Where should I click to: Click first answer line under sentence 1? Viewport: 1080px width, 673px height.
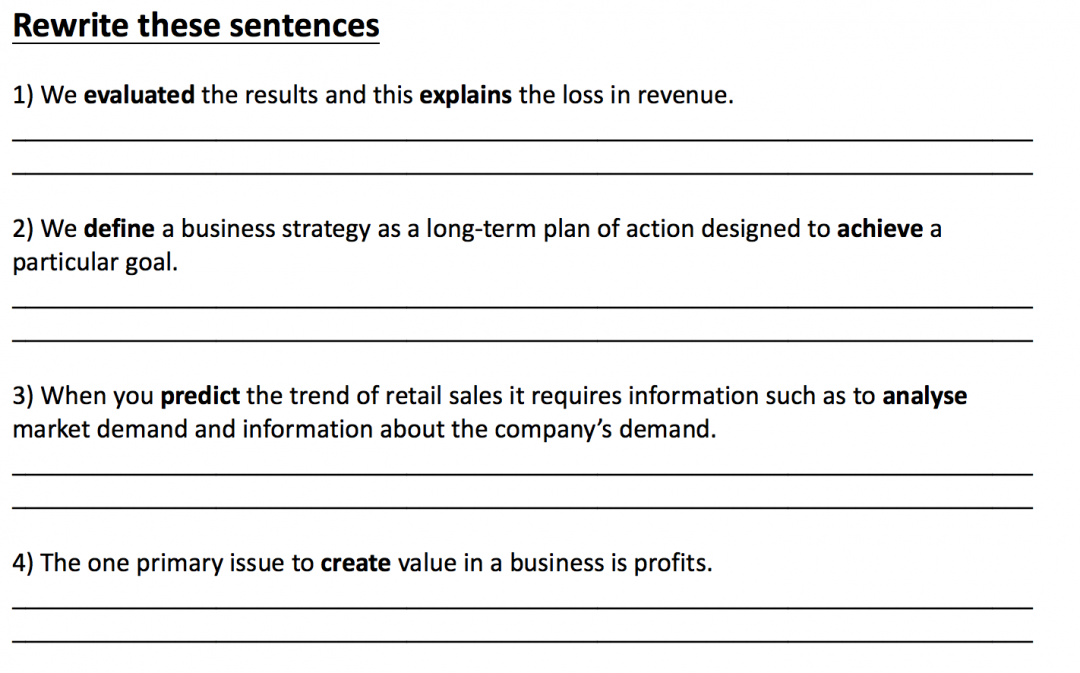click(522, 140)
